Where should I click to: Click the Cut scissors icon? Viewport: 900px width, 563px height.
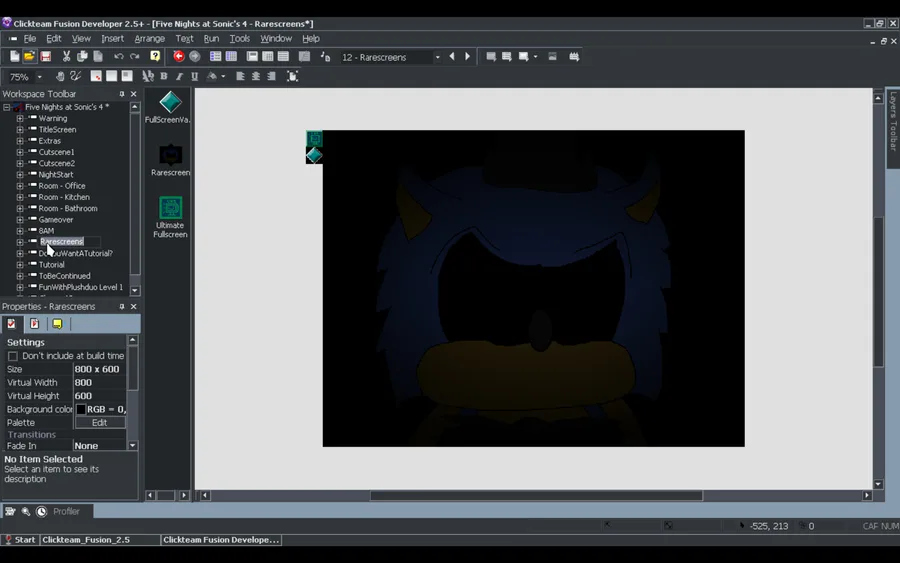(67, 56)
